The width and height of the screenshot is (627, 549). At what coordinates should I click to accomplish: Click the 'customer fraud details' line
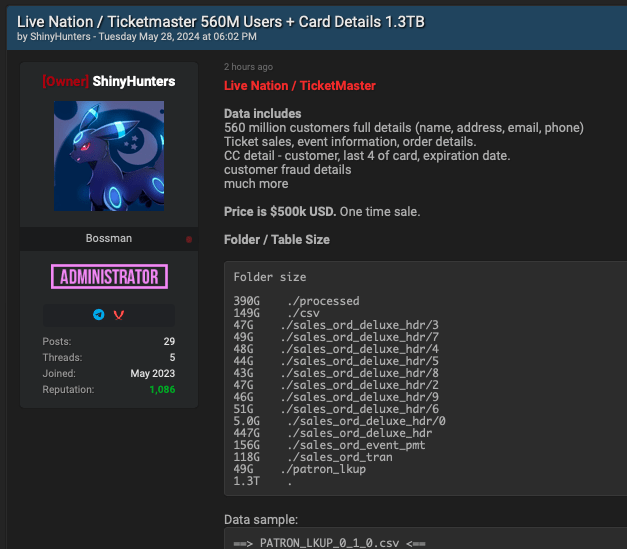pyautogui.click(x=288, y=170)
